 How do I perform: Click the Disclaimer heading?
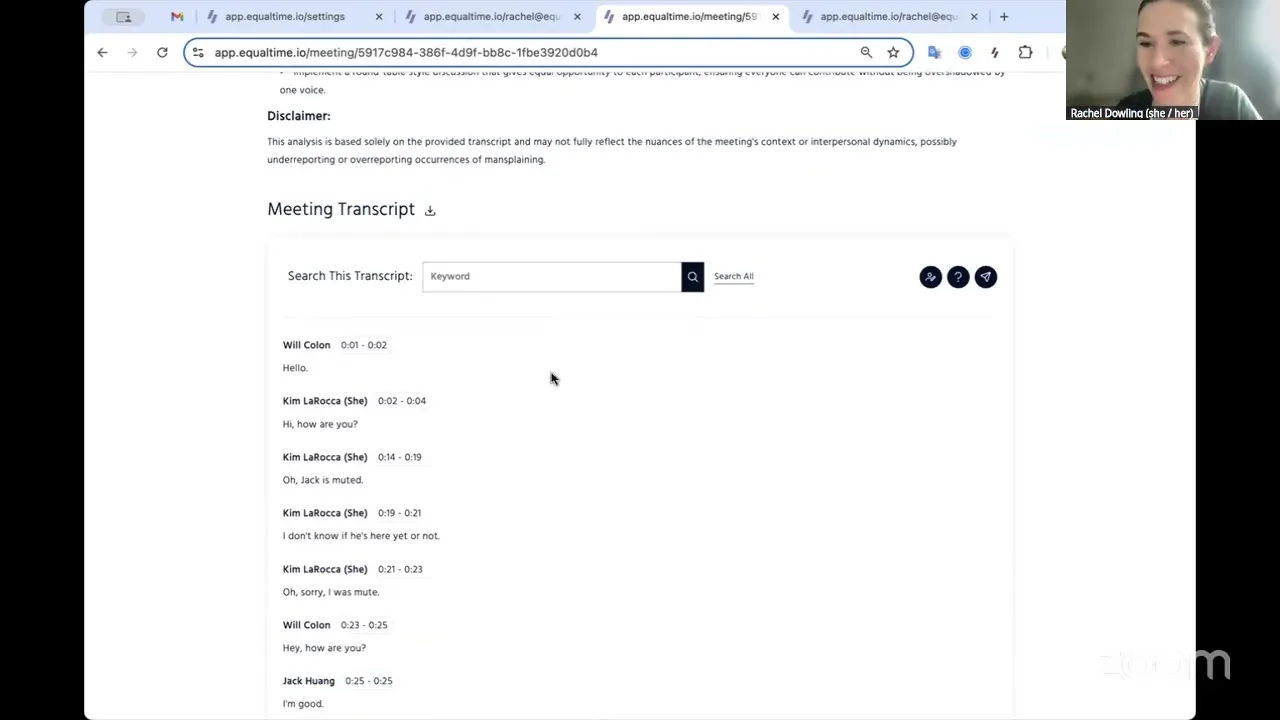(x=299, y=116)
